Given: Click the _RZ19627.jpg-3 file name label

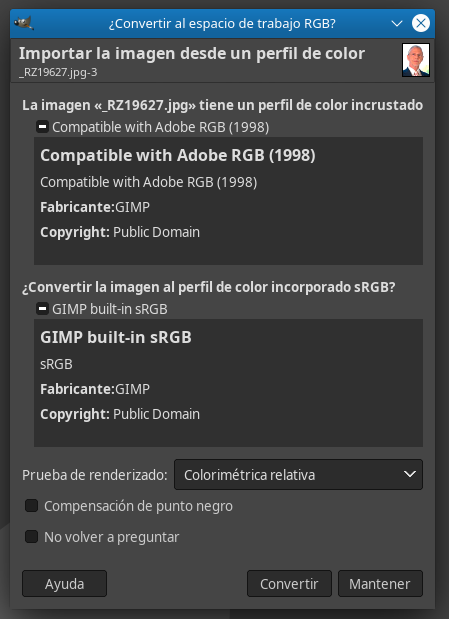Looking at the screenshot, I should (x=58, y=72).
